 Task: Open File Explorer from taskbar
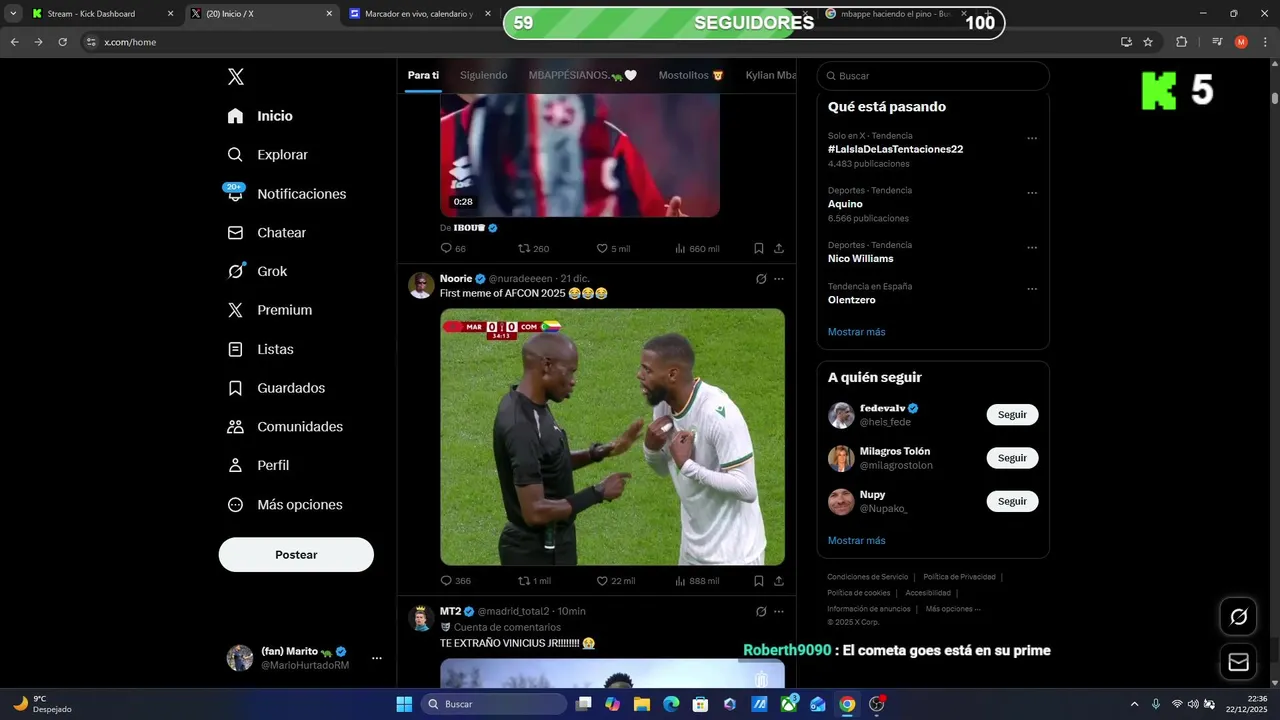coord(642,704)
